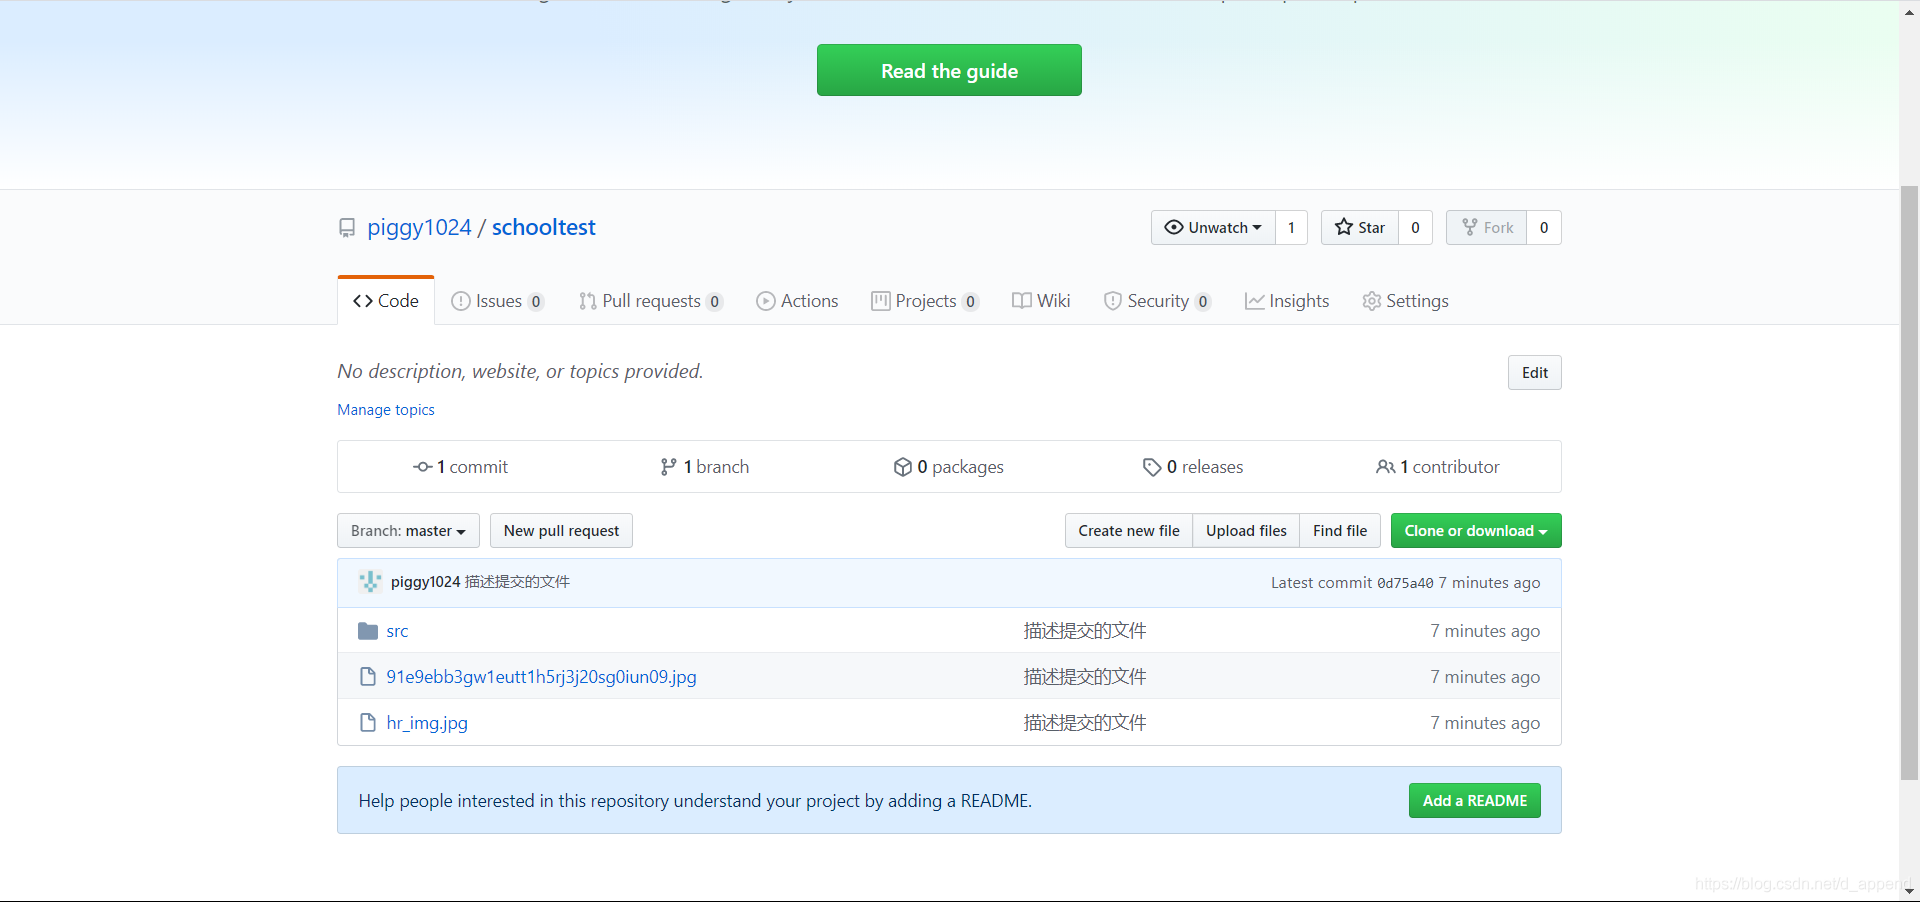Open the repository Settings tab
This screenshot has width=1920, height=902.
1406,301
